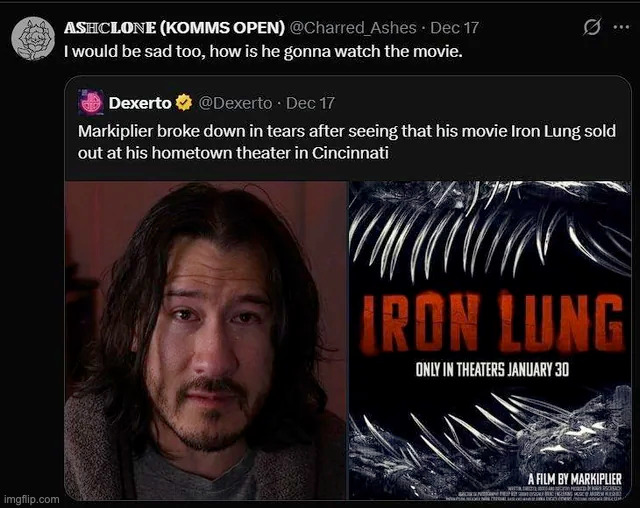This screenshot has height=508, width=640.
Task: Open the ASHCLONE (KOMMS OPEN) display name
Action: [174, 28]
